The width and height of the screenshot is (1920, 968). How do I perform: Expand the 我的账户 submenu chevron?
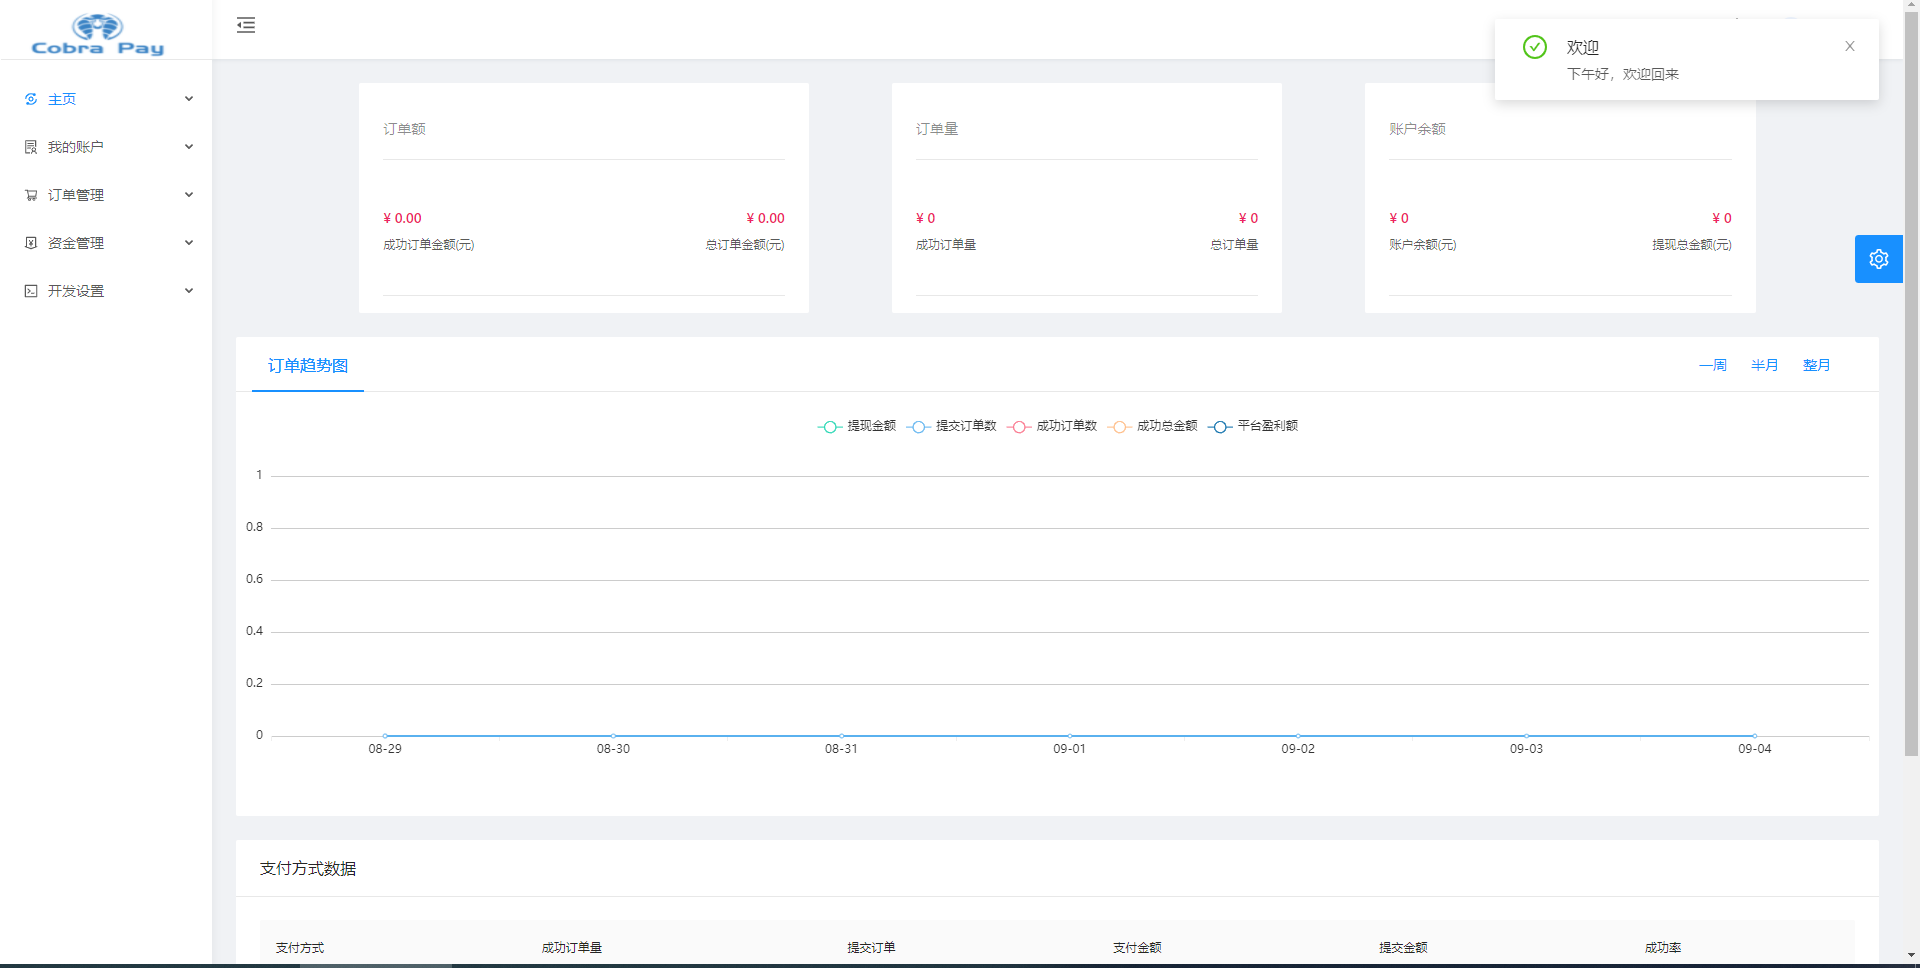click(x=189, y=147)
